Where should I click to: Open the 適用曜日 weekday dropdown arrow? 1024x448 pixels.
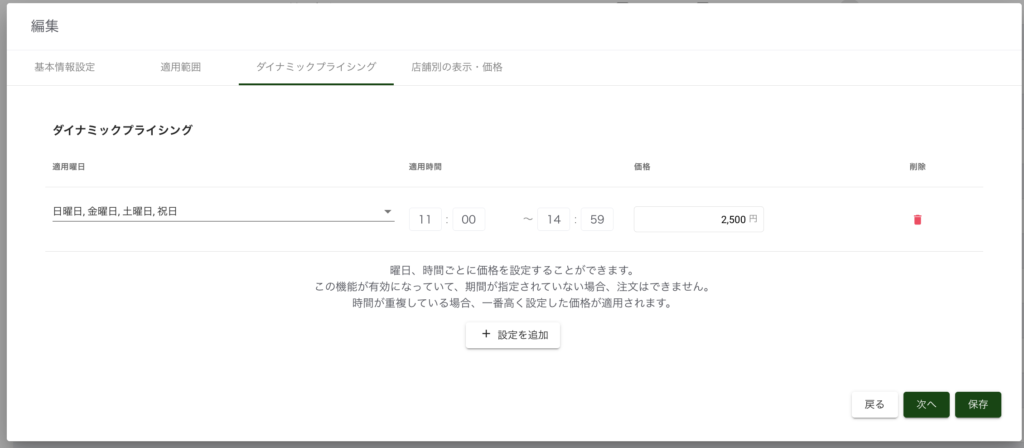(x=387, y=212)
